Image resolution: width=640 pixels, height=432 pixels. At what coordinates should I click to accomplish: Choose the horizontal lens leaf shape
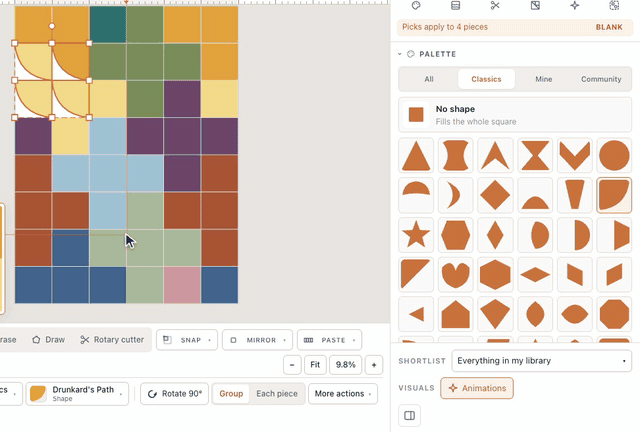tap(574, 314)
